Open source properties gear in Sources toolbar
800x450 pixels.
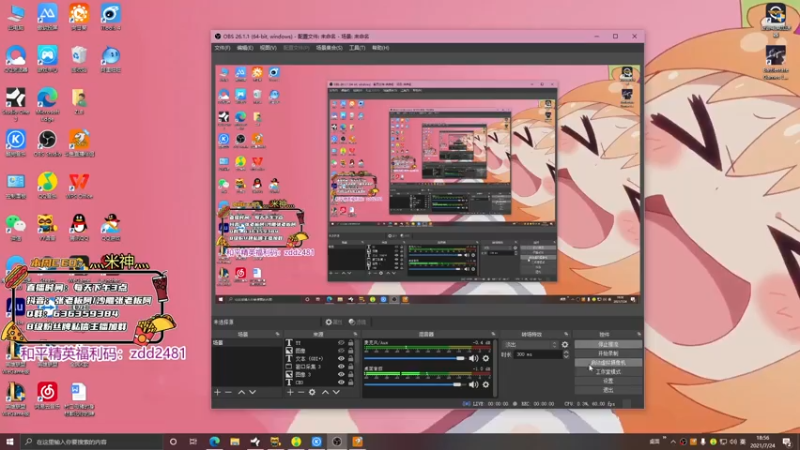312,392
